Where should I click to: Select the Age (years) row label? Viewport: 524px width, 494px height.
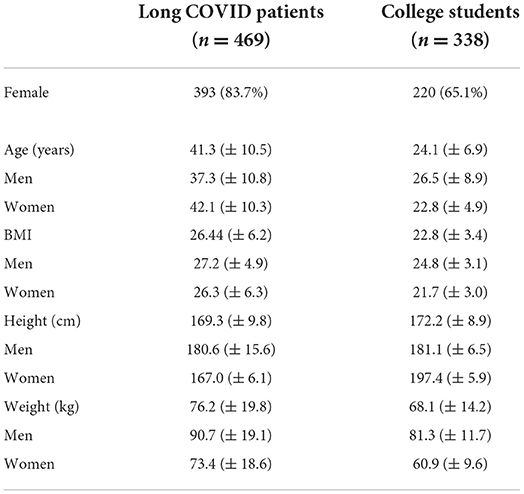[39, 150]
